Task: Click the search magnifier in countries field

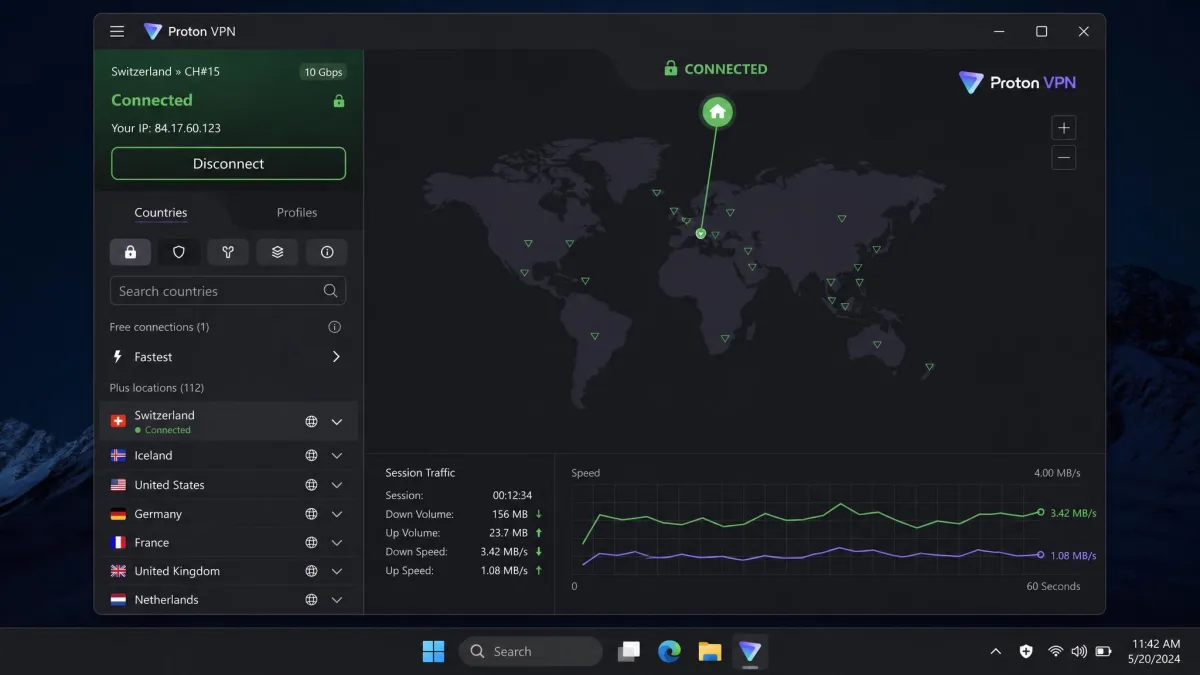Action: (x=330, y=291)
